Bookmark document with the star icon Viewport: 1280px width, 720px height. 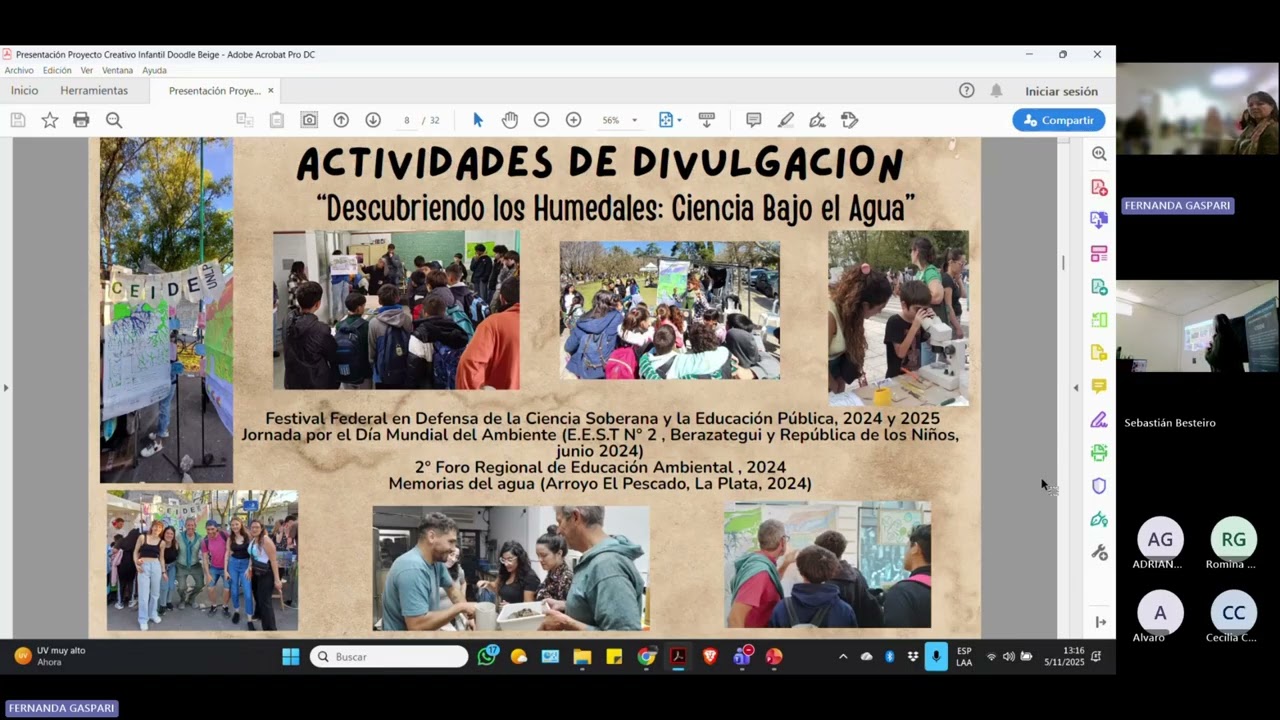point(49,120)
